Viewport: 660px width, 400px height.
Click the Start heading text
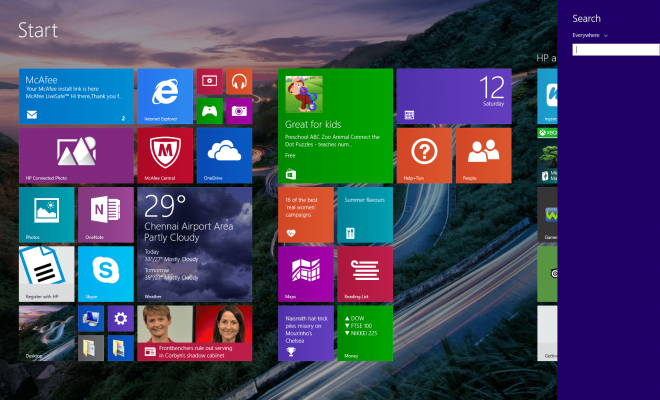pyautogui.click(x=38, y=30)
